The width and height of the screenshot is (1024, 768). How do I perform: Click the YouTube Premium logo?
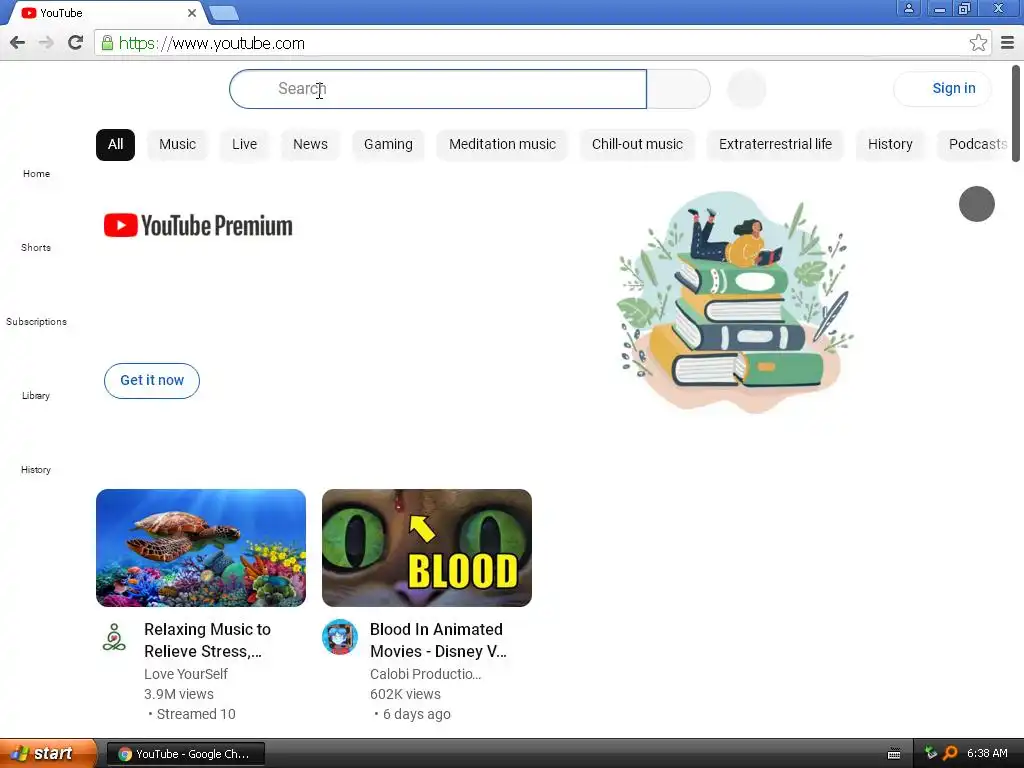pos(198,225)
